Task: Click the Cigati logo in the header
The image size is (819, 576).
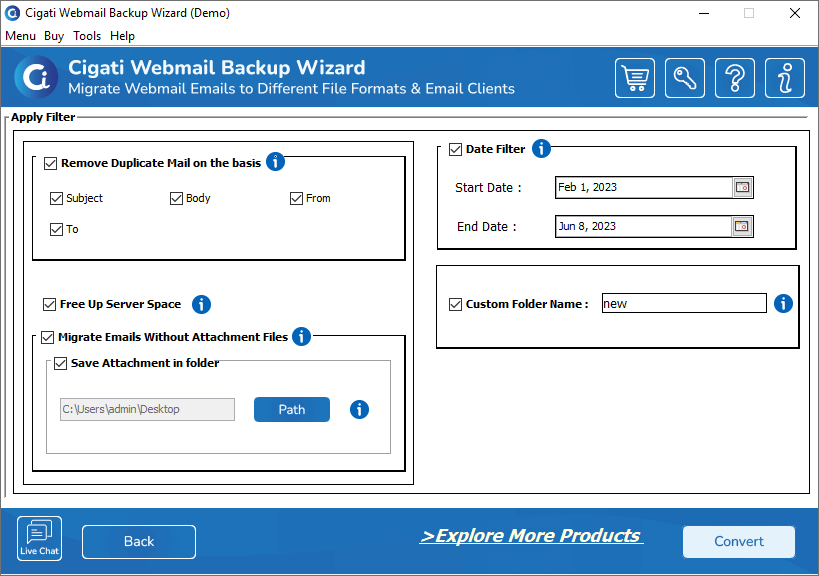Action: click(x=36, y=77)
